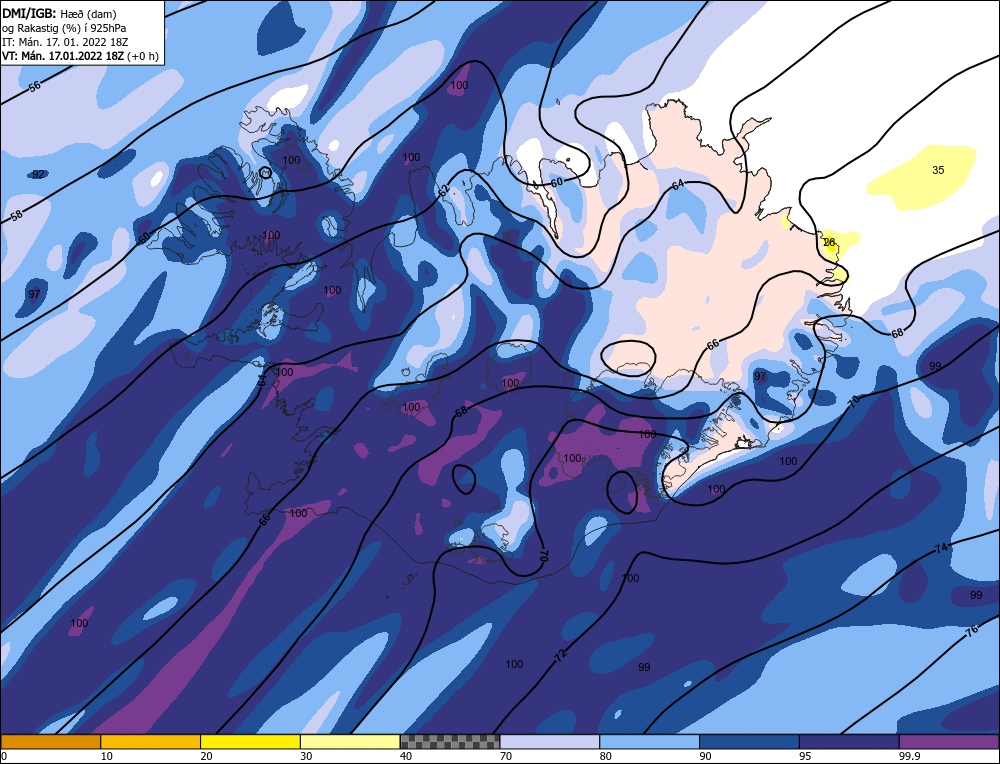Click the purple legend swatch above 99.9

tap(949, 742)
